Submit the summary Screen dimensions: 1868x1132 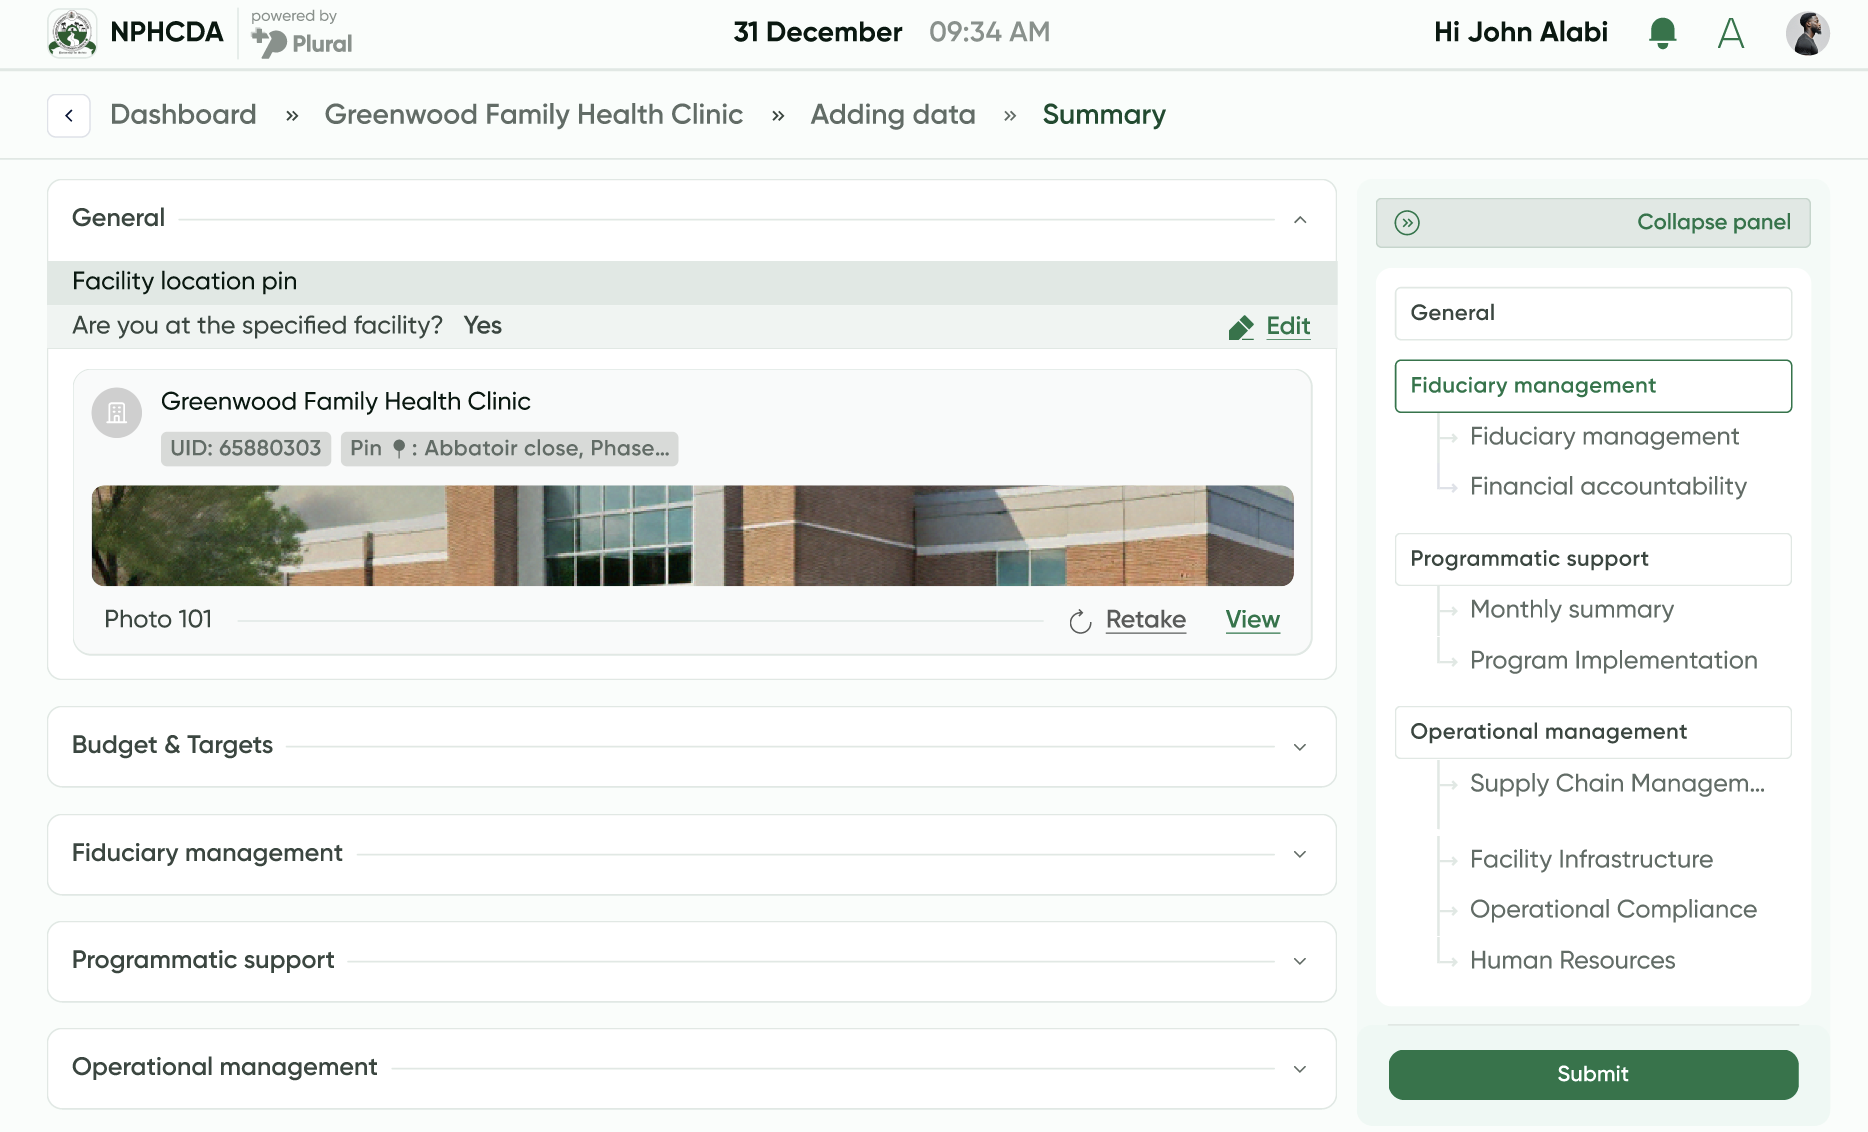tap(1593, 1075)
